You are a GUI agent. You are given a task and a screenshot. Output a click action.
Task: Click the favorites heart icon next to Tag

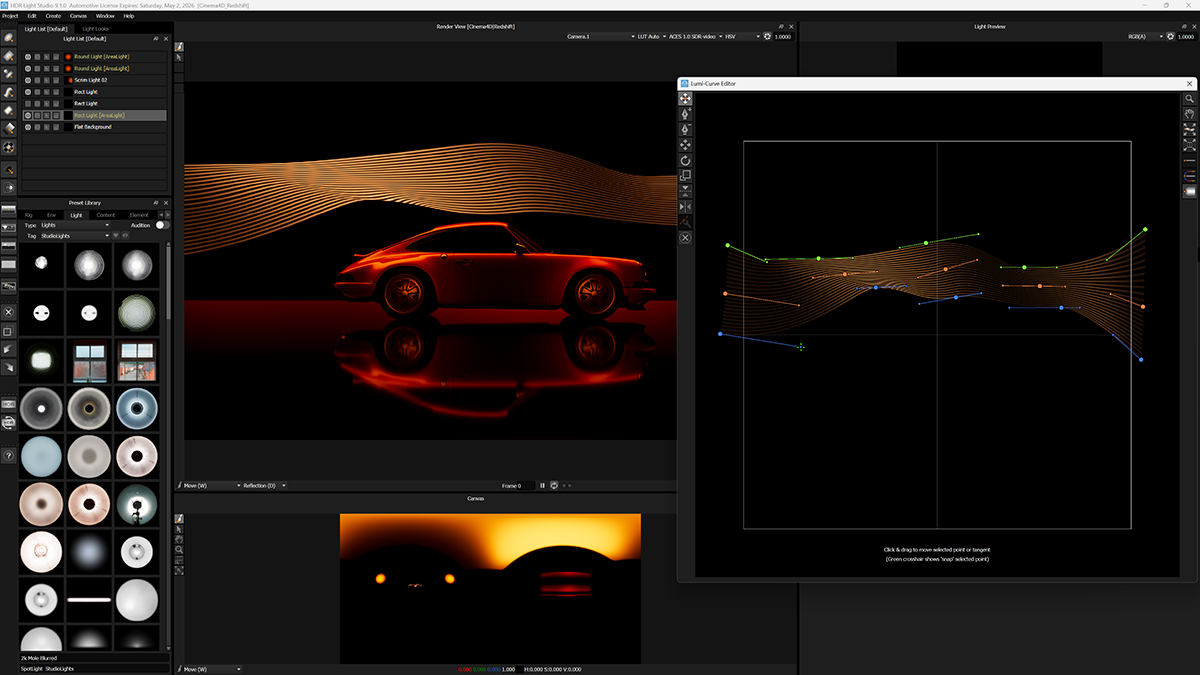pyautogui.click(x=116, y=235)
